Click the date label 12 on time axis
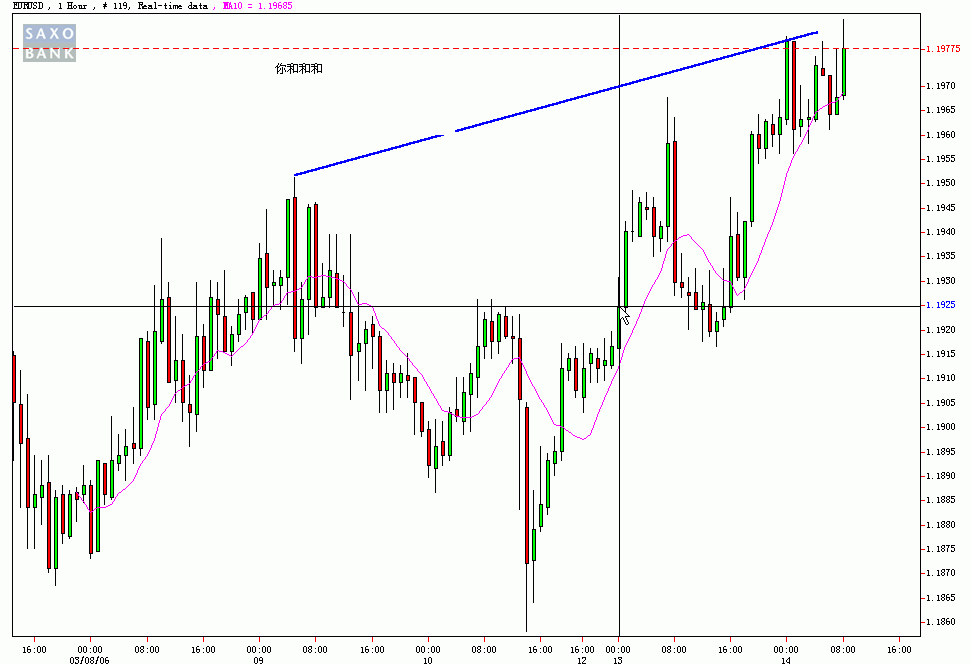 coord(581,660)
